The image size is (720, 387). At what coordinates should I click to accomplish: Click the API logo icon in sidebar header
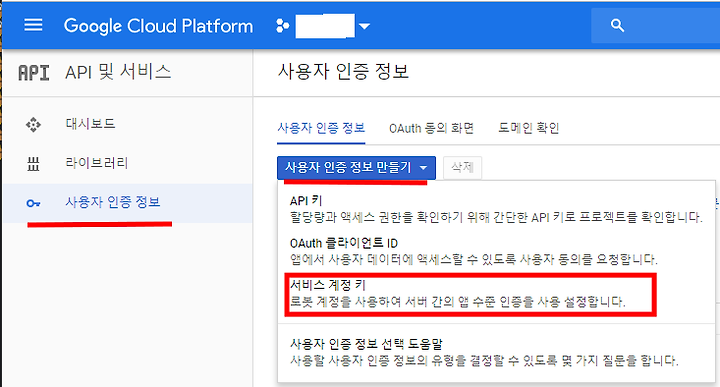(34, 73)
